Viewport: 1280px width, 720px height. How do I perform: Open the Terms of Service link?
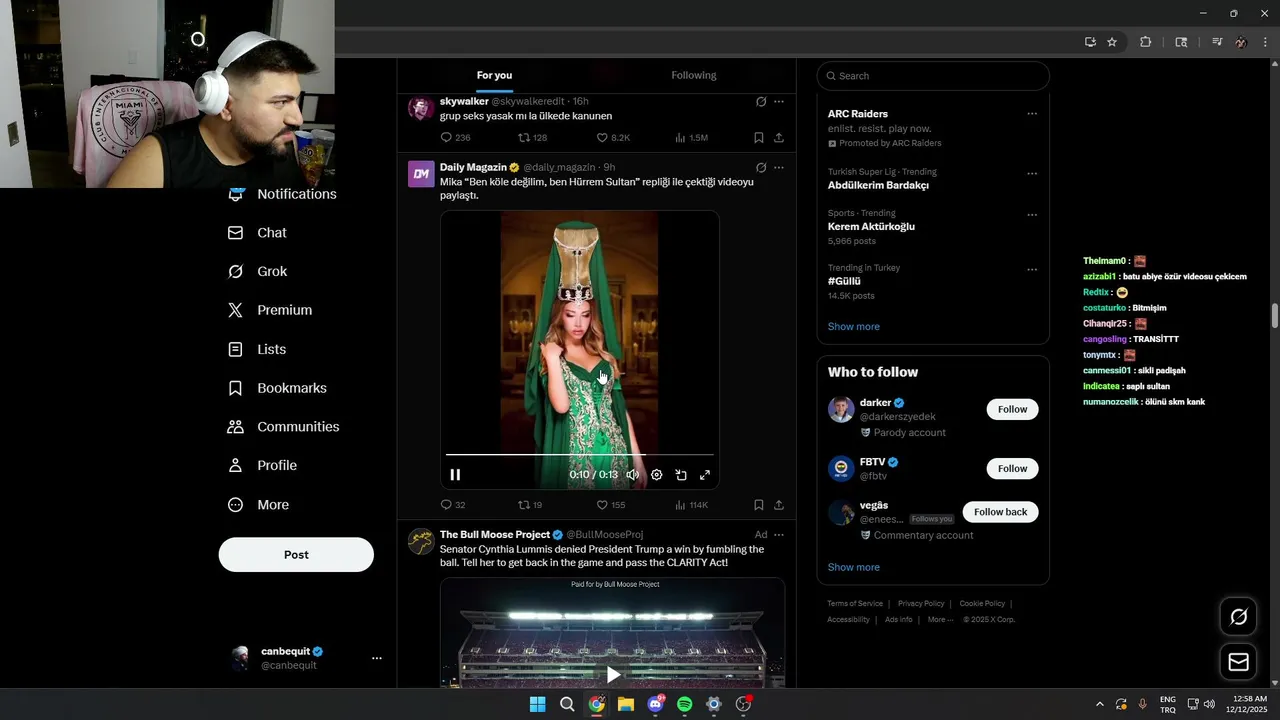[x=855, y=604]
